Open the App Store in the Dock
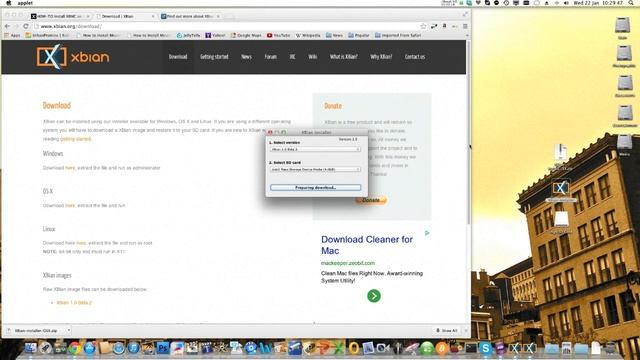 point(89,348)
